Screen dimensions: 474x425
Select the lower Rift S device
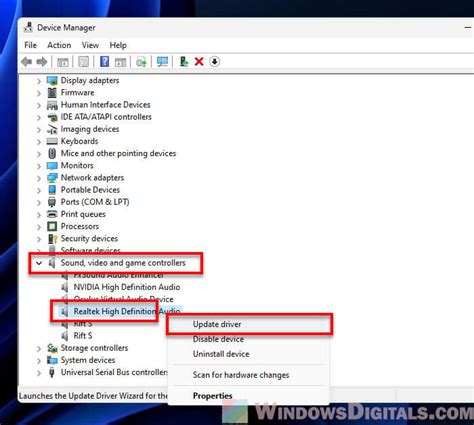(x=83, y=336)
